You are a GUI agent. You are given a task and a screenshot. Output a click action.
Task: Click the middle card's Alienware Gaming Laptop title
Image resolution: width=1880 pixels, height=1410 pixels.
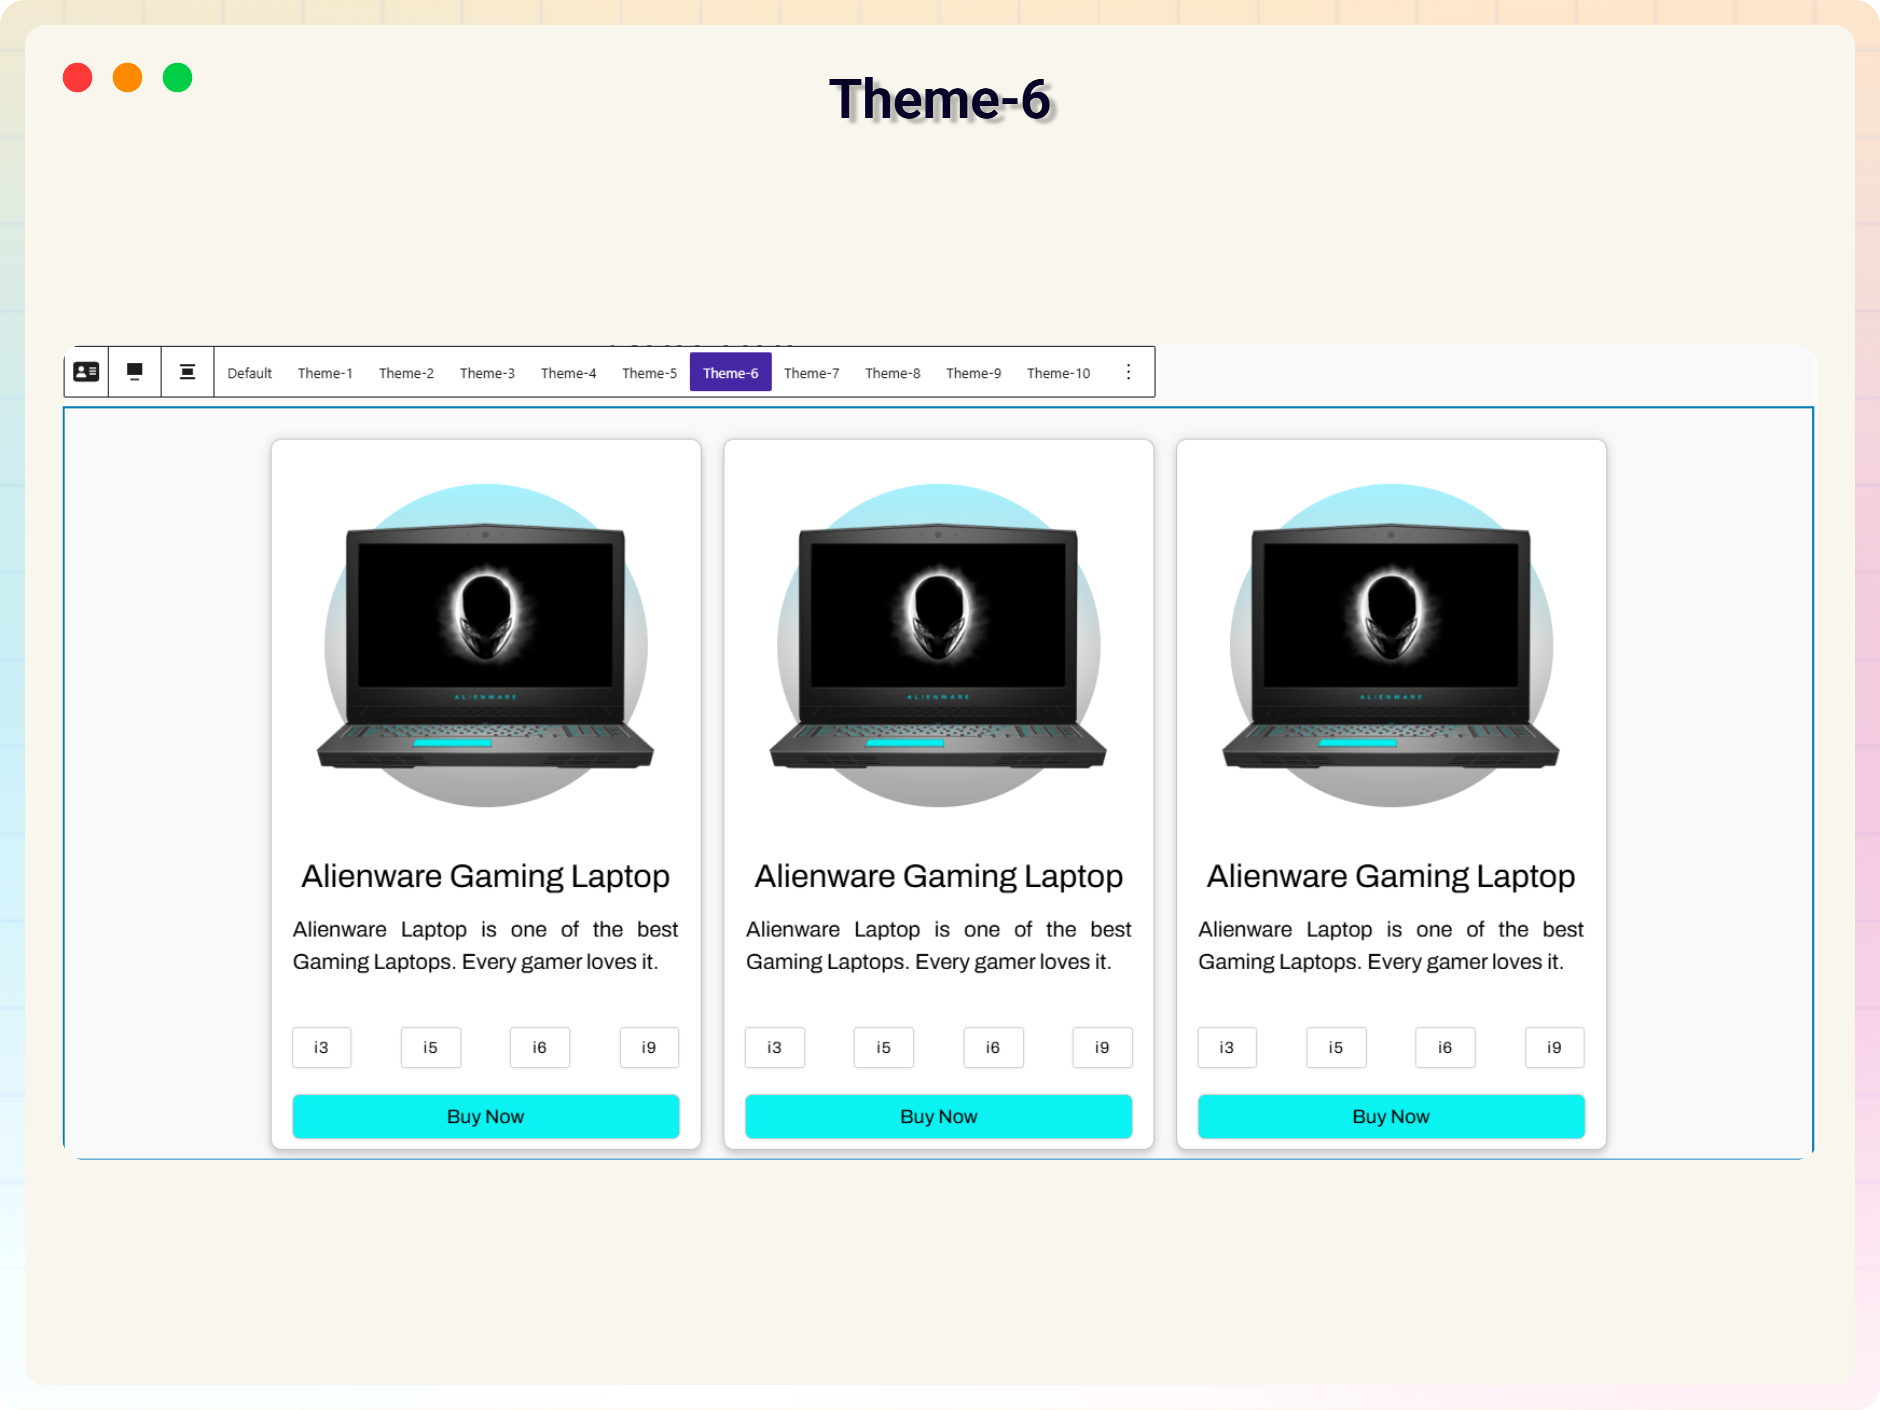coord(939,876)
